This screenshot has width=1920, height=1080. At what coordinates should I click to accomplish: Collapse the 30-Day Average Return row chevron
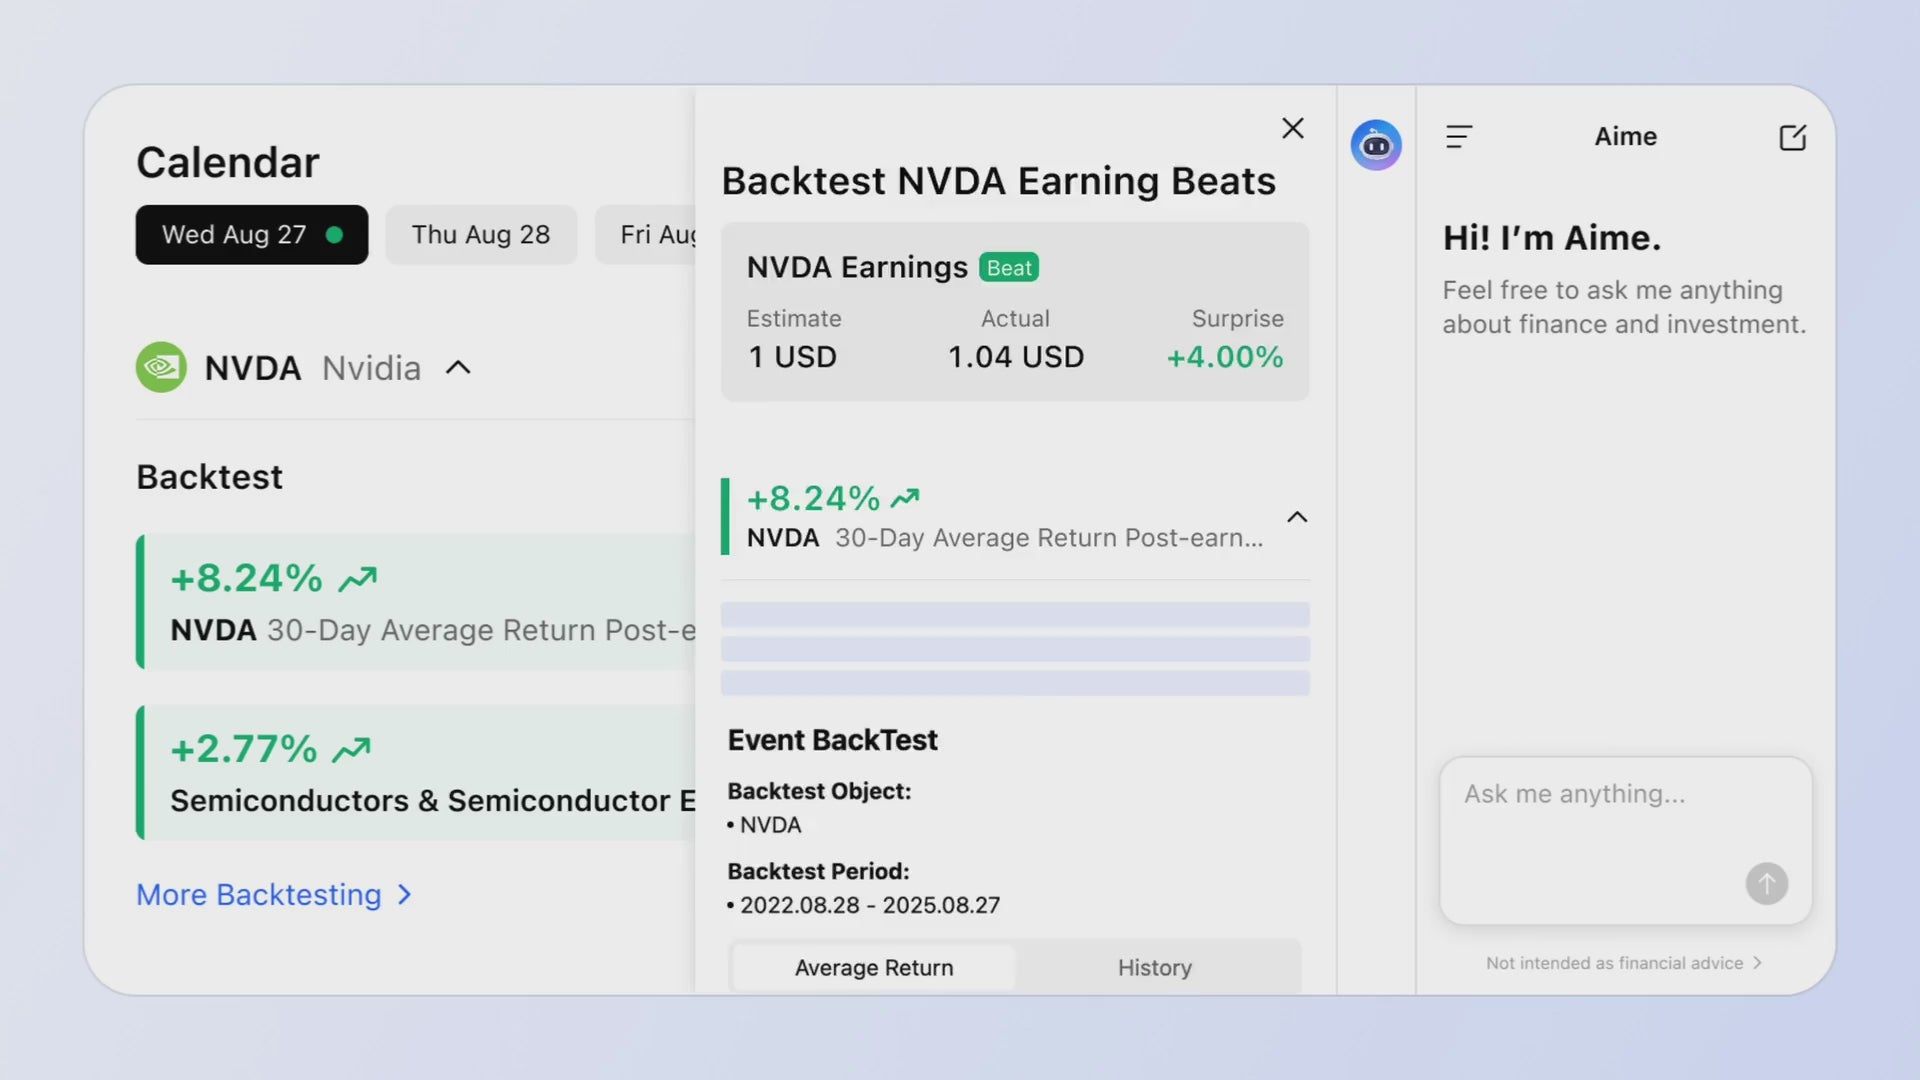coord(1297,517)
